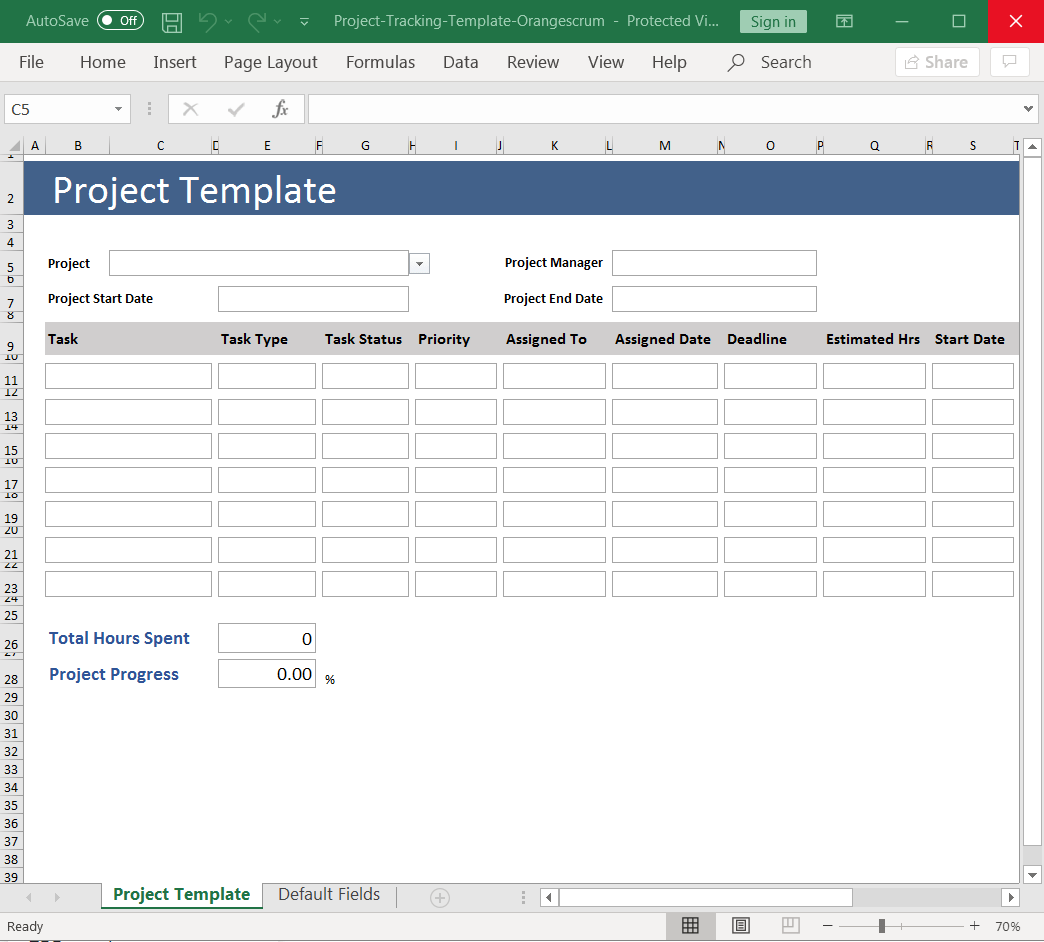Click the Sign in button
1044x942 pixels.
(773, 21)
